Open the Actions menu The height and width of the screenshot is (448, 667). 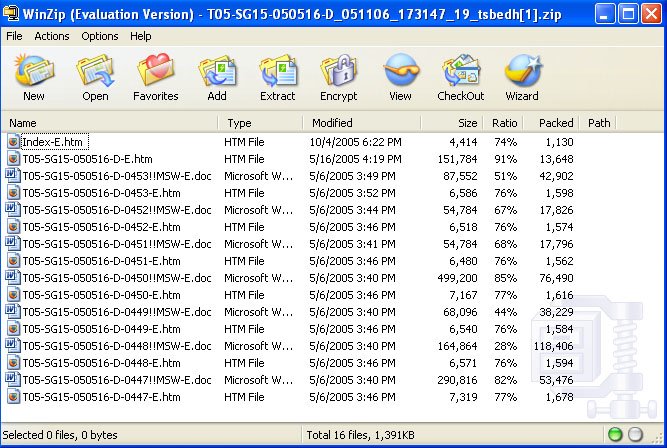pos(51,36)
